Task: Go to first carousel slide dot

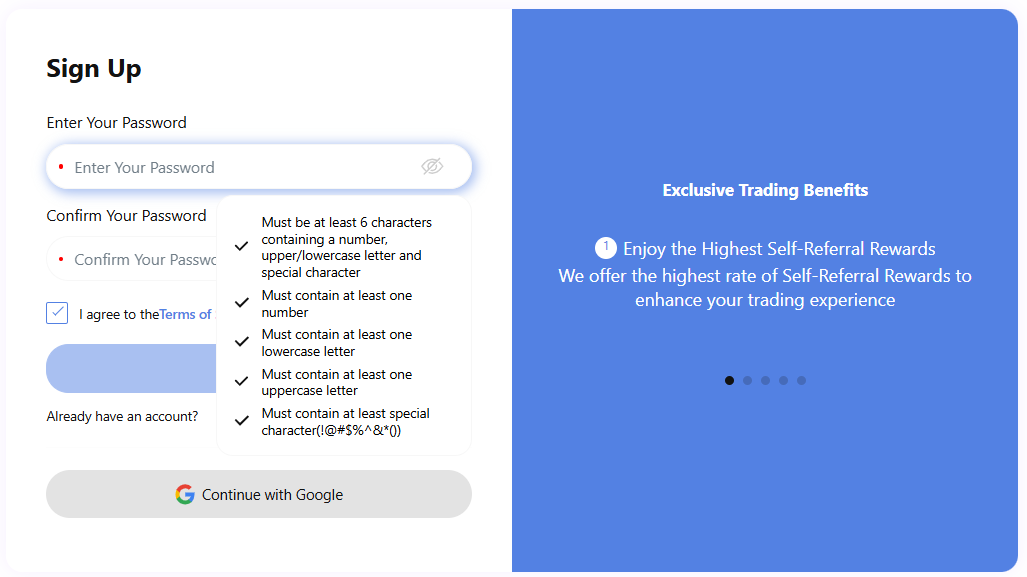Action: [729, 380]
